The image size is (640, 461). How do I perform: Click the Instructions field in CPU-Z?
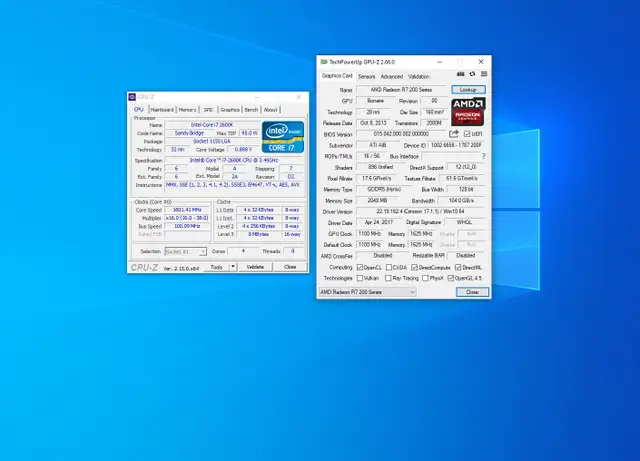pyautogui.click(x=234, y=188)
